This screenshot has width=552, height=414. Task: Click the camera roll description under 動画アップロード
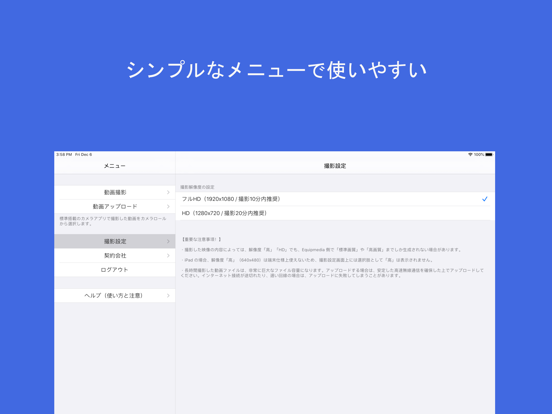pyautogui.click(x=113, y=221)
